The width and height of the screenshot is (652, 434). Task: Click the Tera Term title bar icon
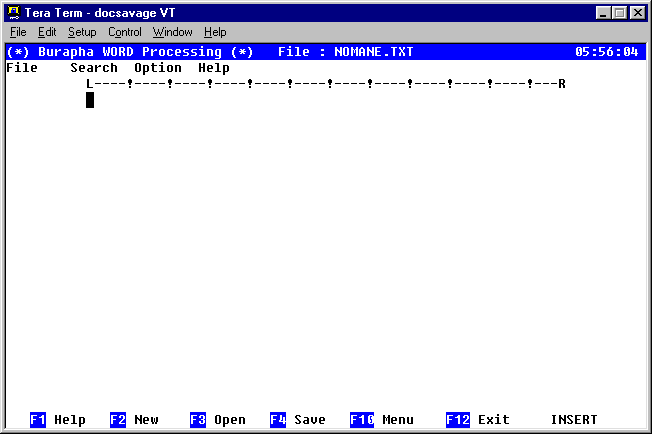coord(14,13)
